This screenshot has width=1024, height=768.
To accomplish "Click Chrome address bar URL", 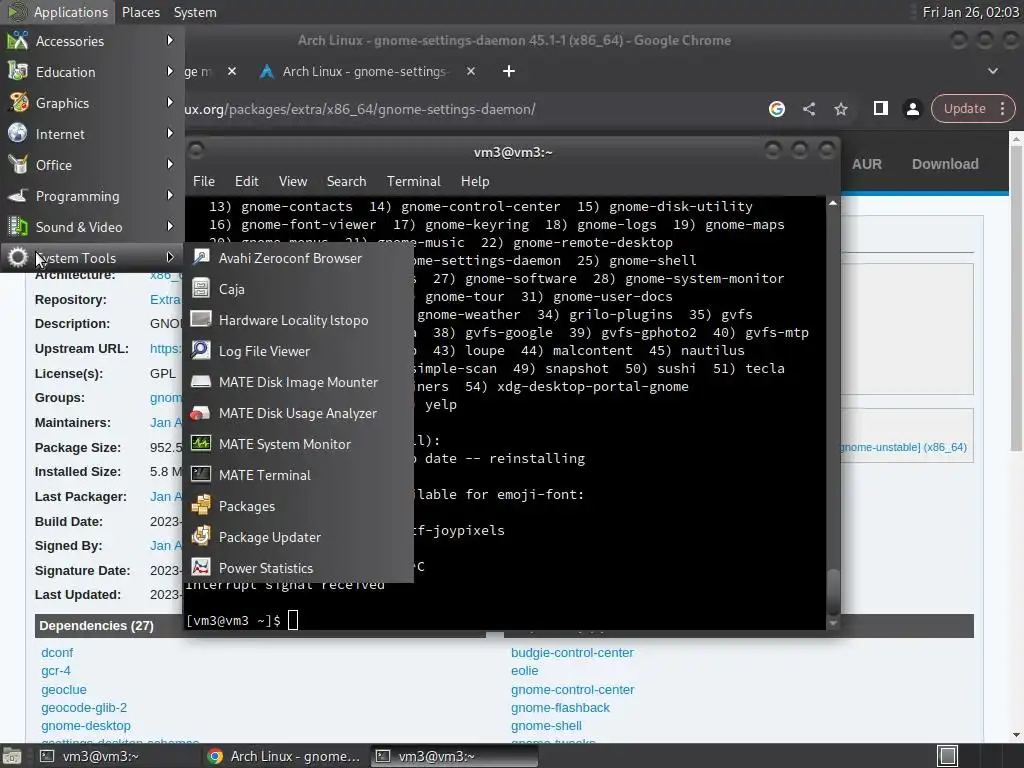I will click(359, 109).
